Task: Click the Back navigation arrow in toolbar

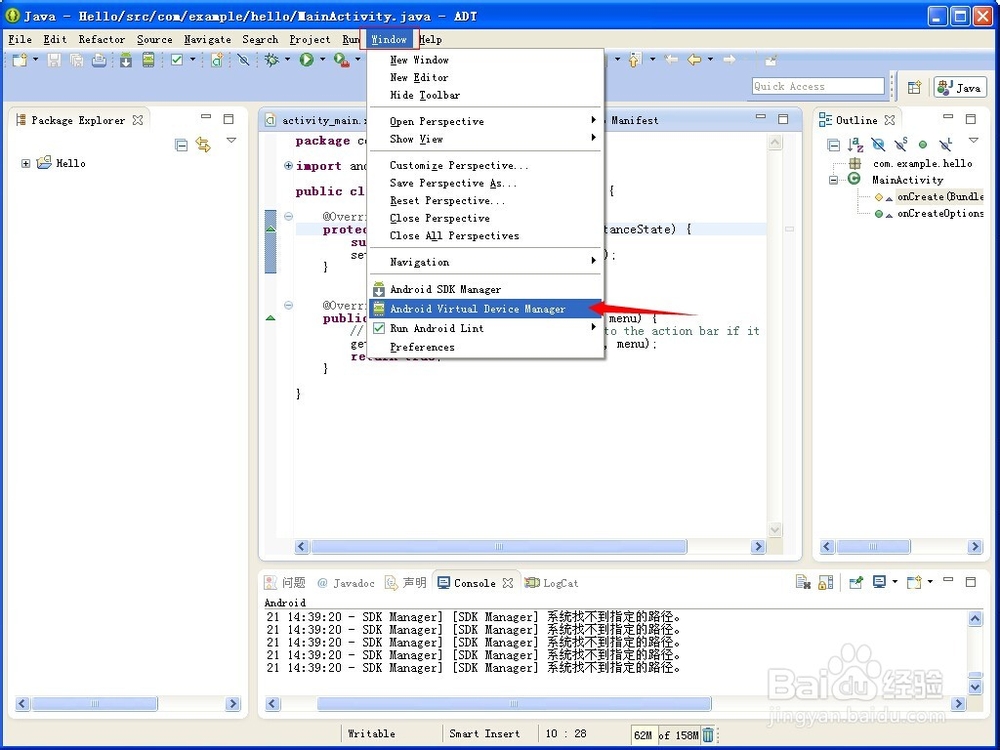Action: click(x=694, y=60)
